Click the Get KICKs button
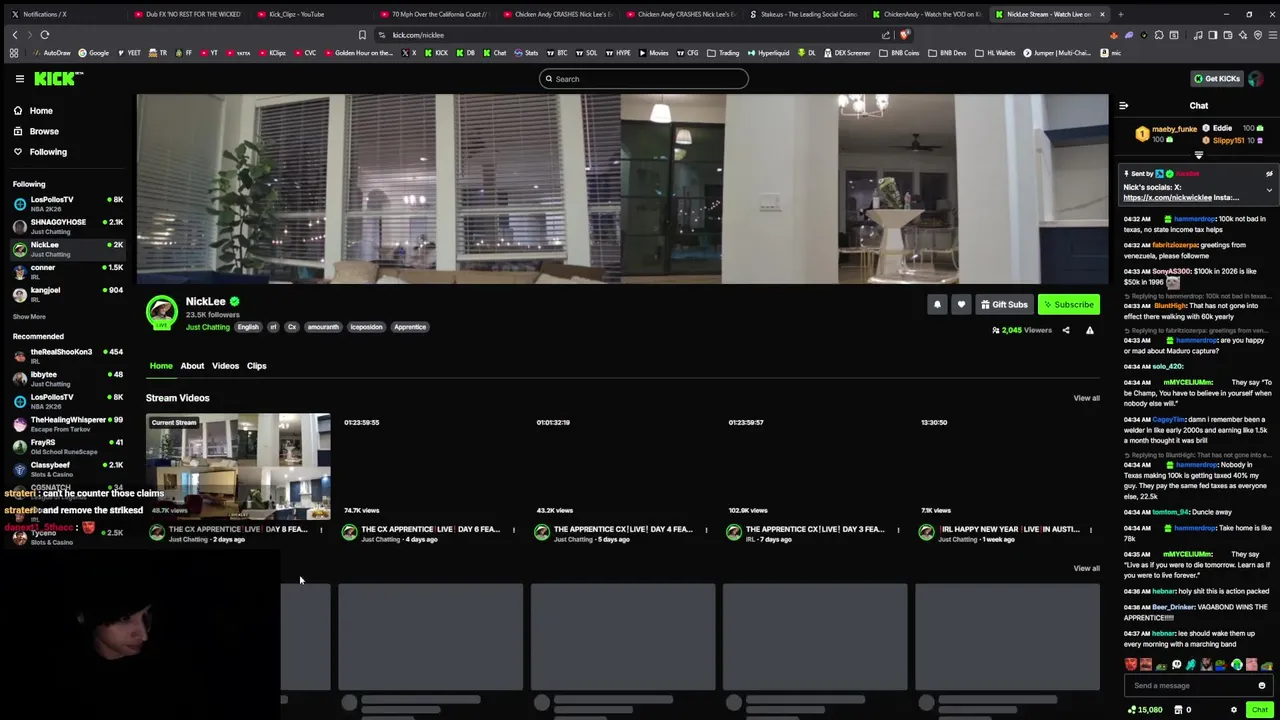The height and width of the screenshot is (720, 1280). click(1216, 78)
